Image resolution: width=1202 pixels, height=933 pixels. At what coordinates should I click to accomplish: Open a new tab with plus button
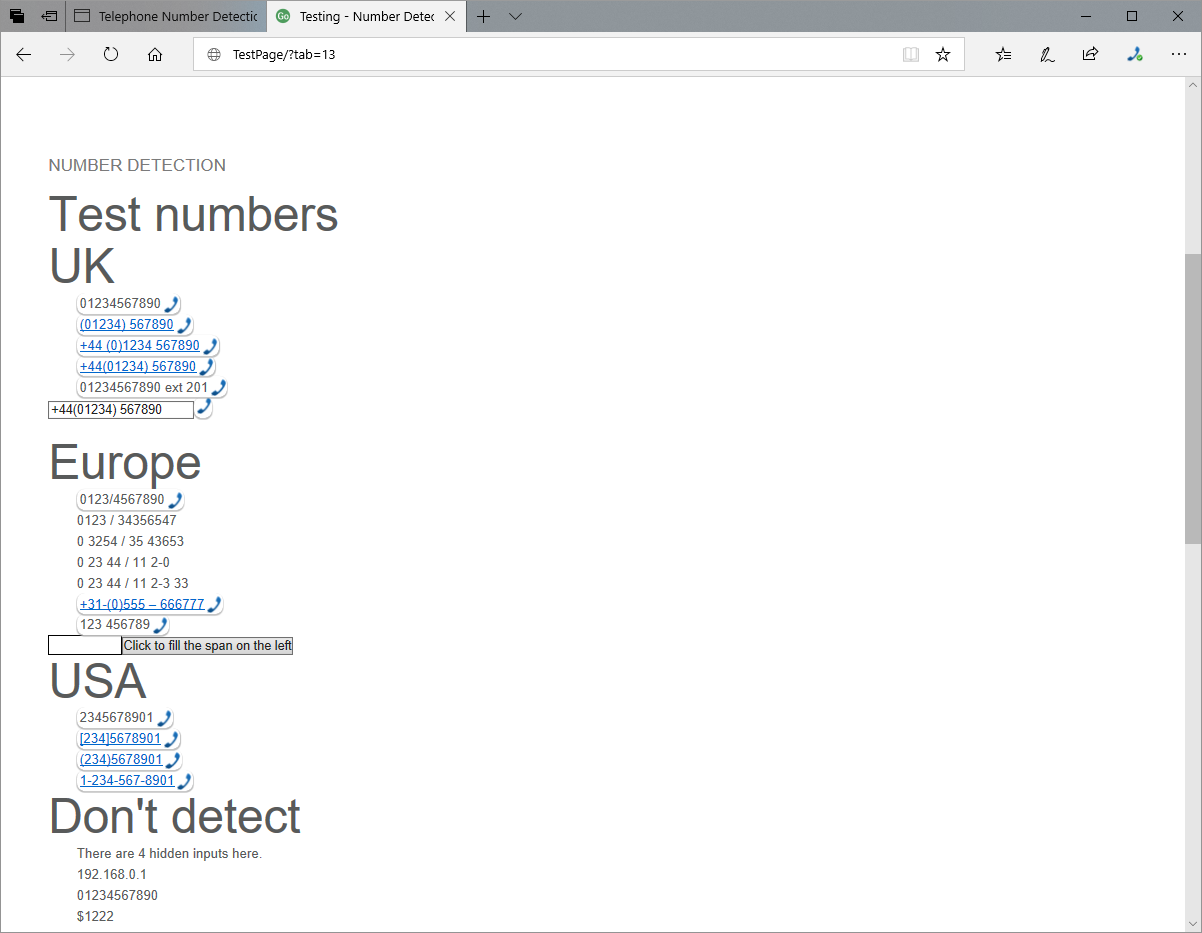pyautogui.click(x=483, y=16)
